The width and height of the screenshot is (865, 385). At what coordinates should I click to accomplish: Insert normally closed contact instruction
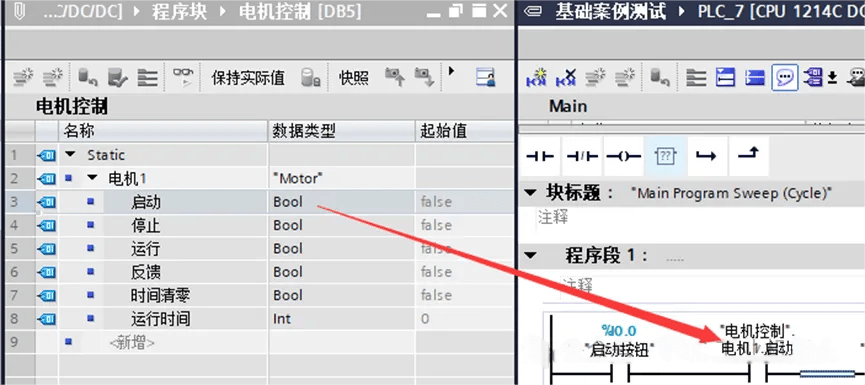tap(582, 157)
